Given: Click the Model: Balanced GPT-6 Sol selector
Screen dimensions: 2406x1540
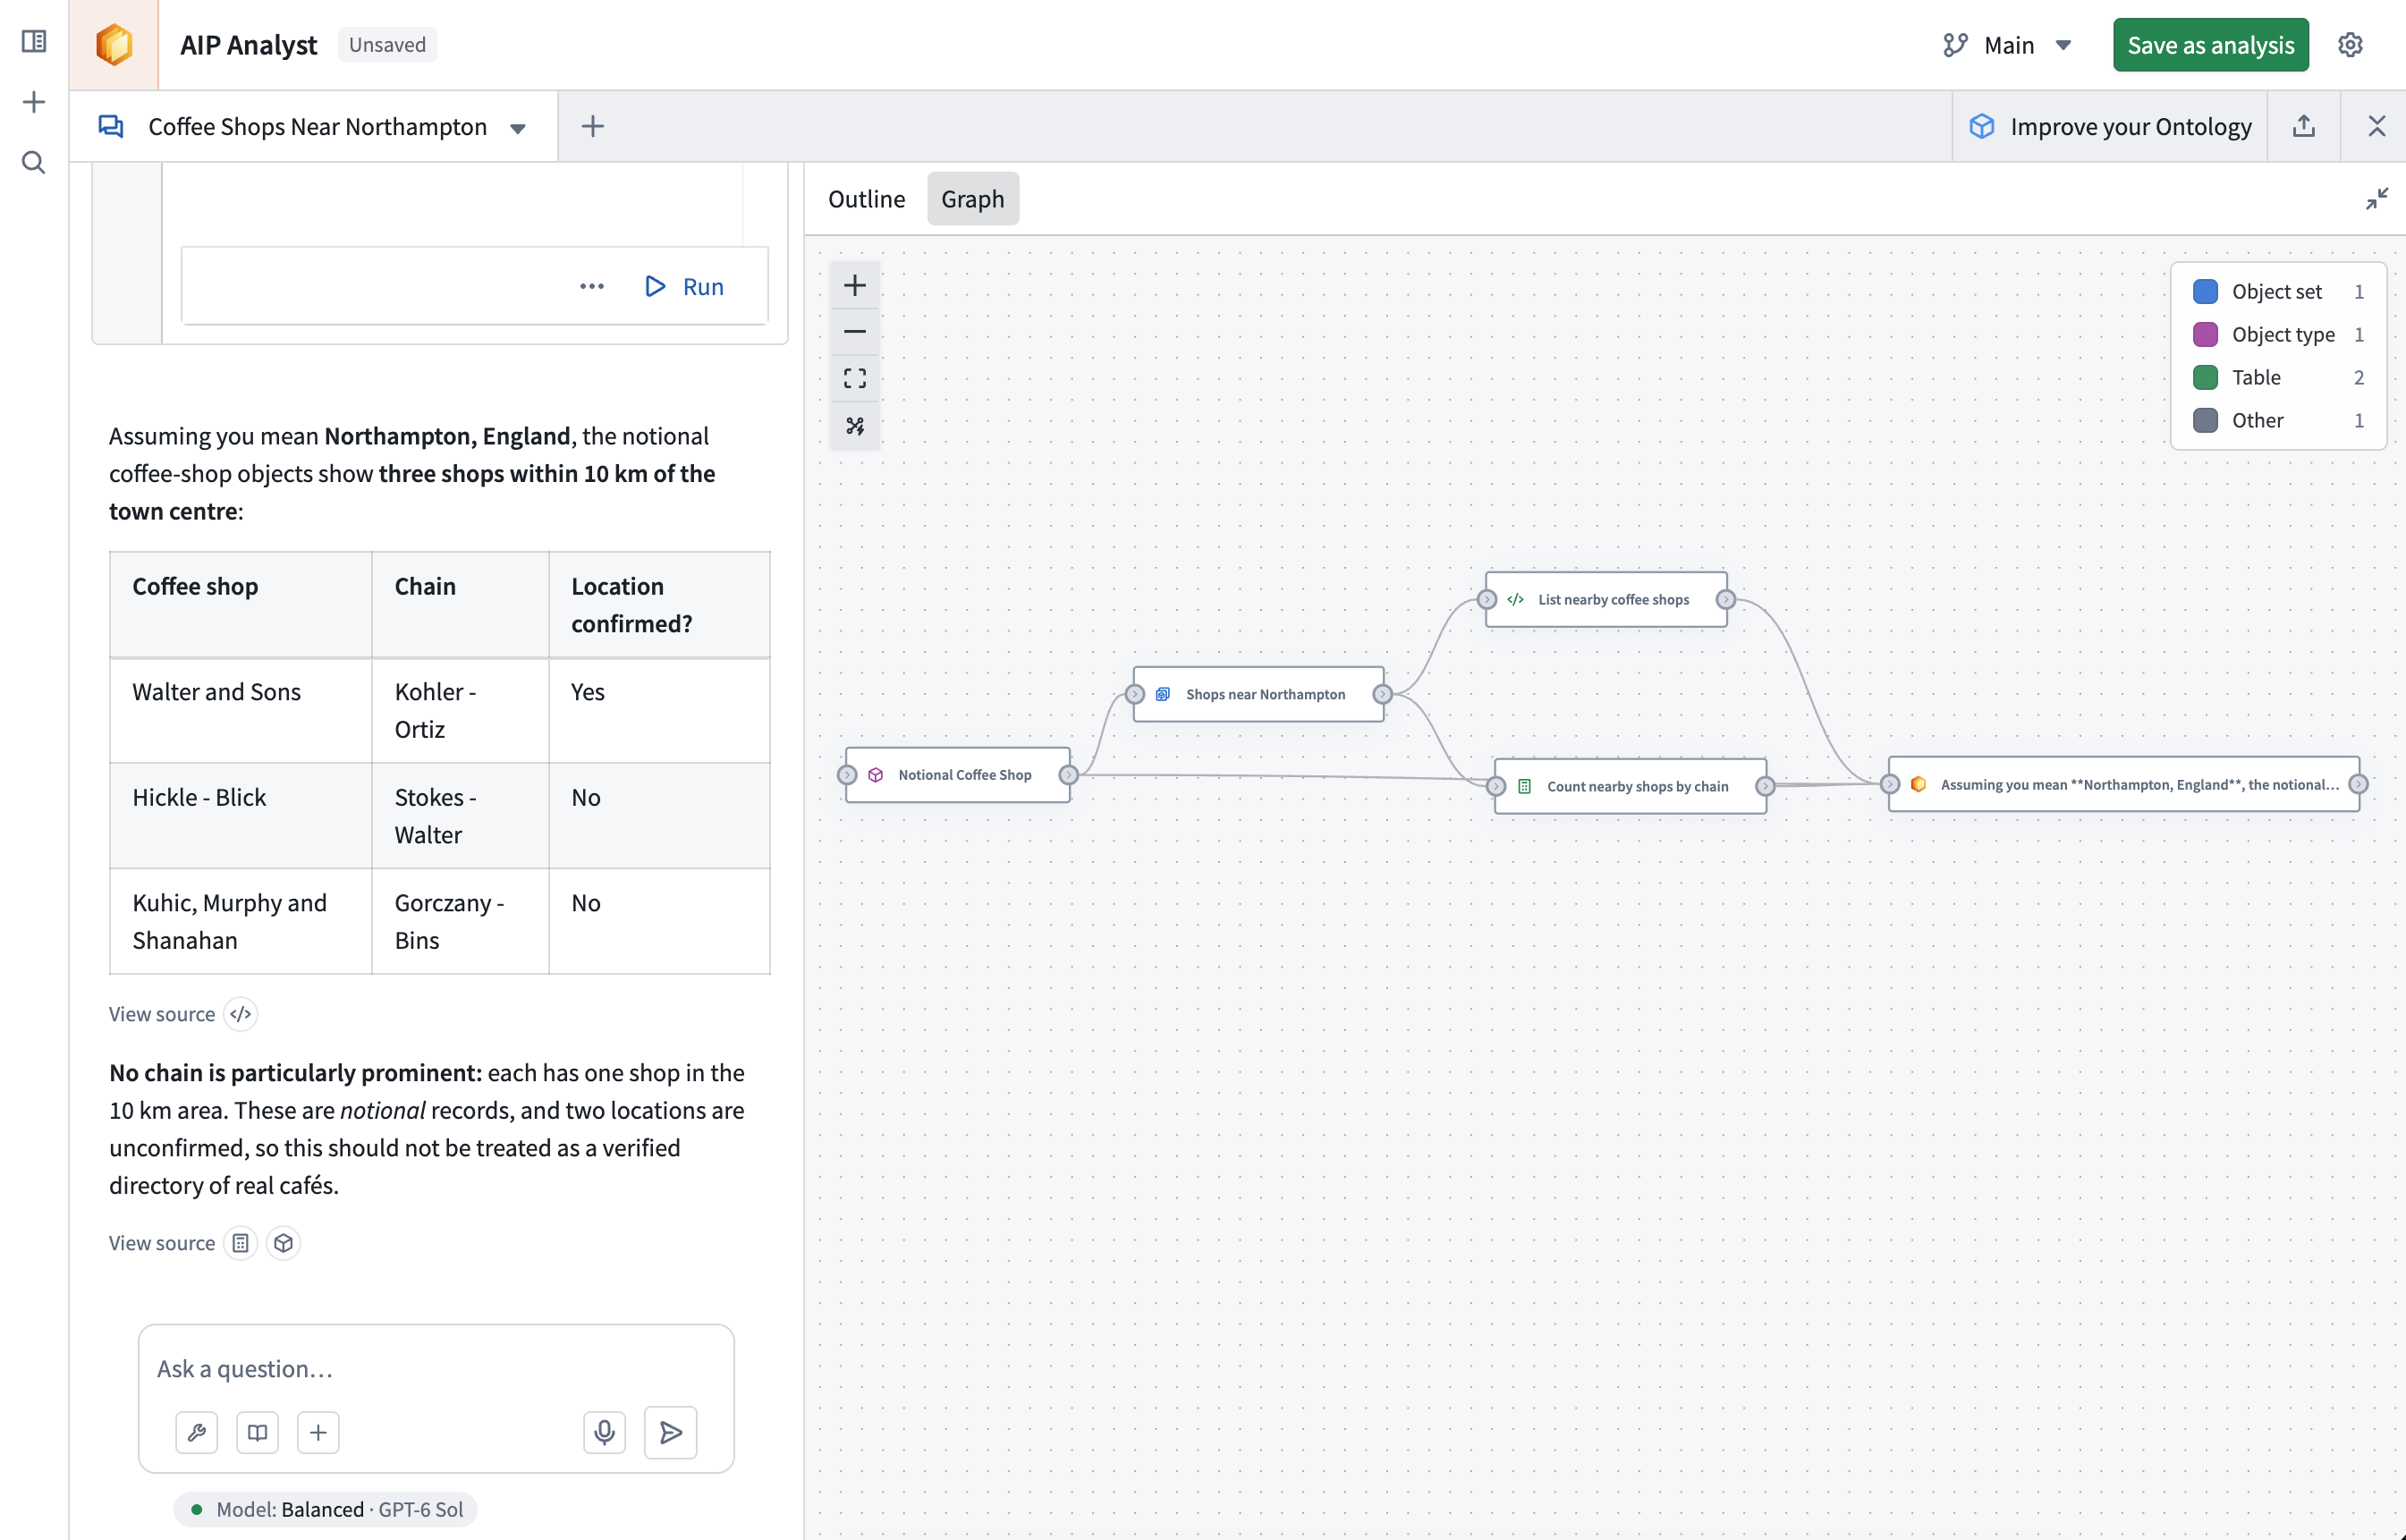Looking at the screenshot, I should [325, 1509].
